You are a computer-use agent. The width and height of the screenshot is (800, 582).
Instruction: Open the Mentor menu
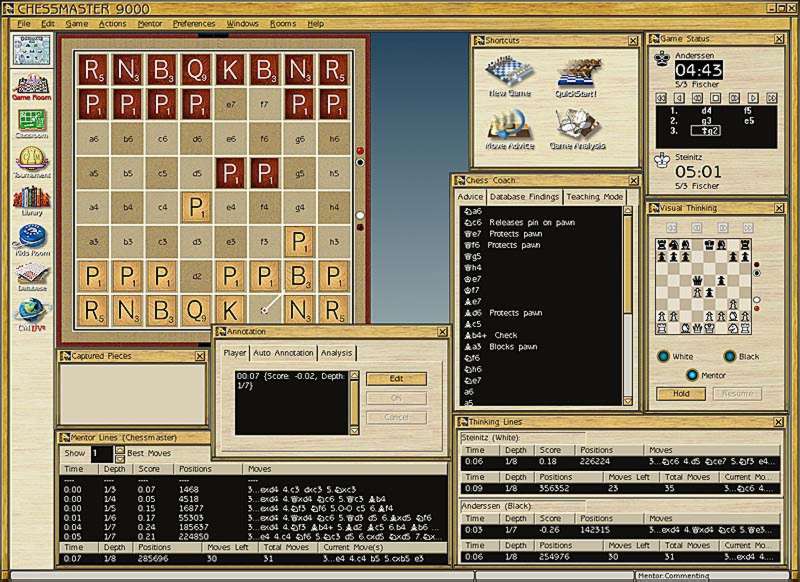click(x=149, y=23)
